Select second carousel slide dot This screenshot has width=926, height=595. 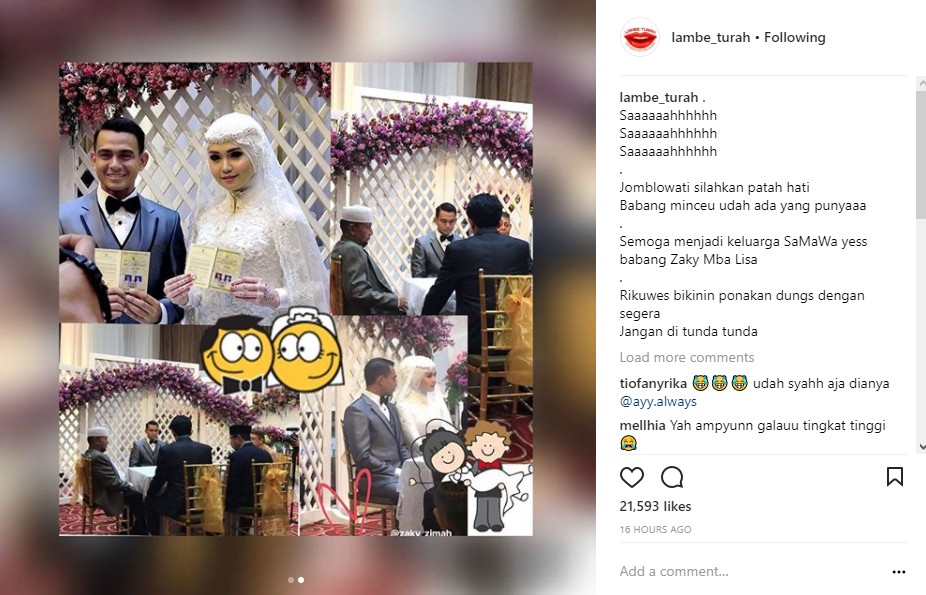click(x=301, y=580)
